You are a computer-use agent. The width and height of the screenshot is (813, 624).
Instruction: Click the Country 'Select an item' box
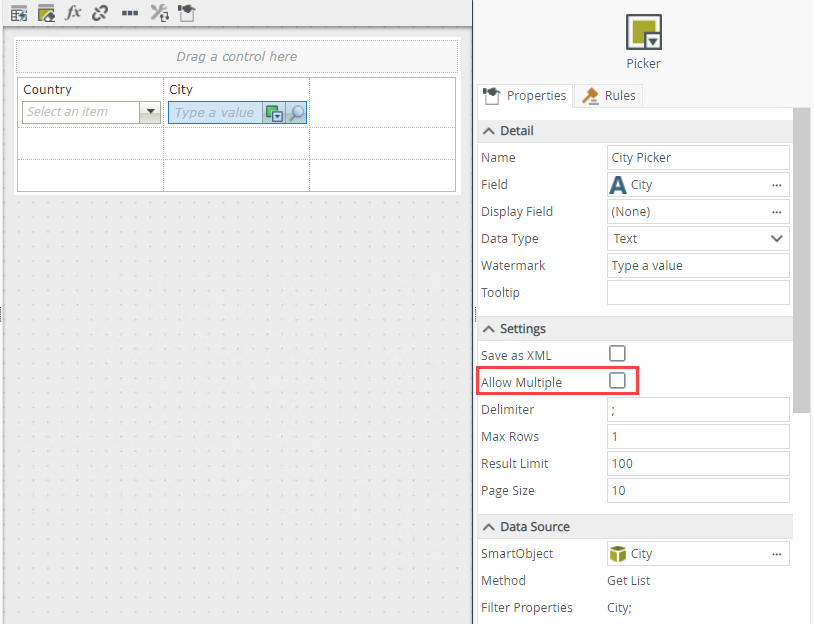click(81, 112)
